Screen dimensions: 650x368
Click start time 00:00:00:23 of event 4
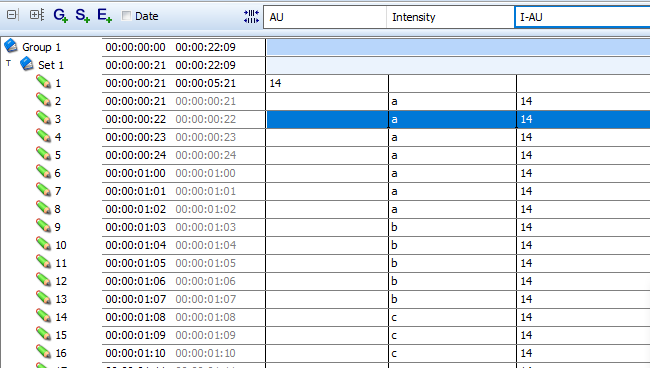(x=136, y=137)
